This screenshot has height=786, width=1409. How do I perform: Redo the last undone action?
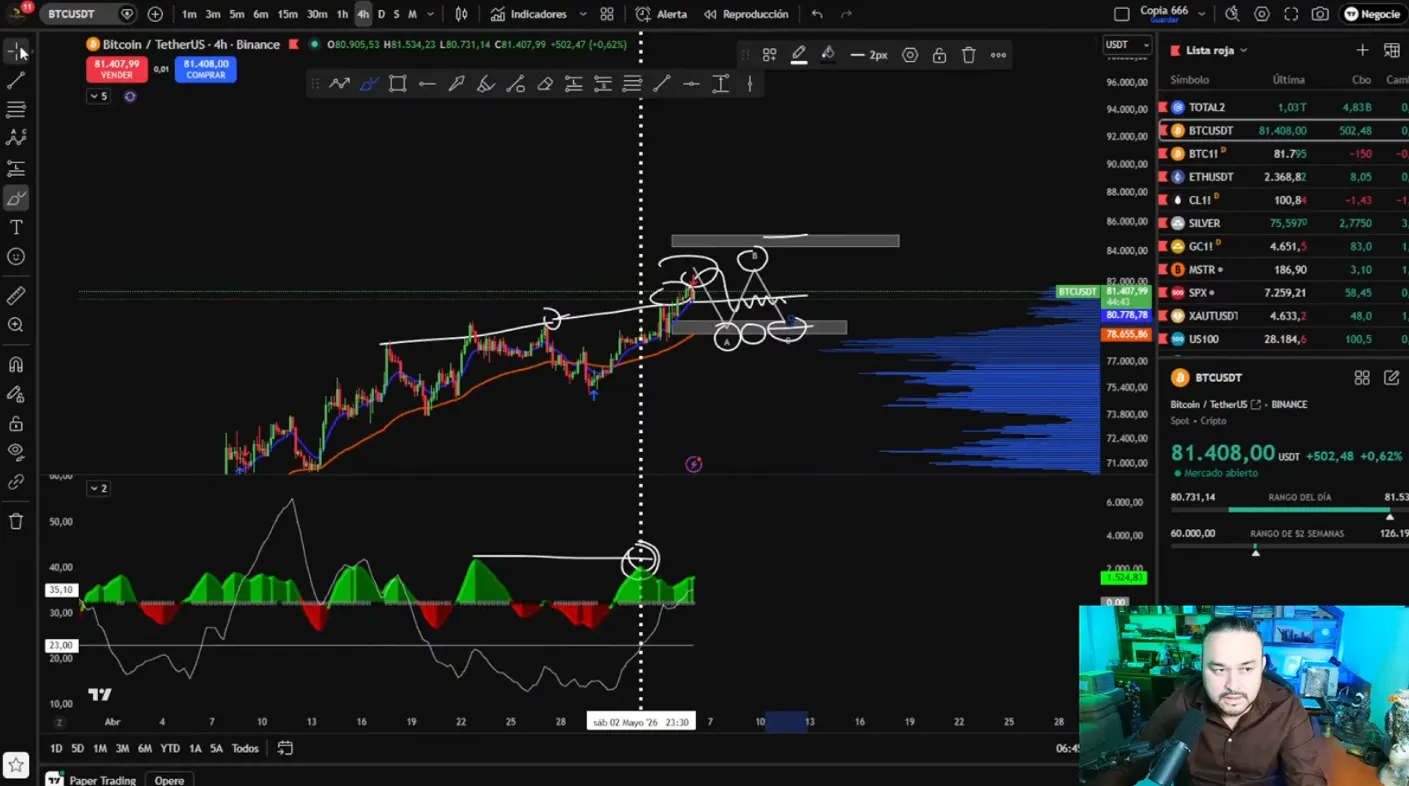pos(847,14)
